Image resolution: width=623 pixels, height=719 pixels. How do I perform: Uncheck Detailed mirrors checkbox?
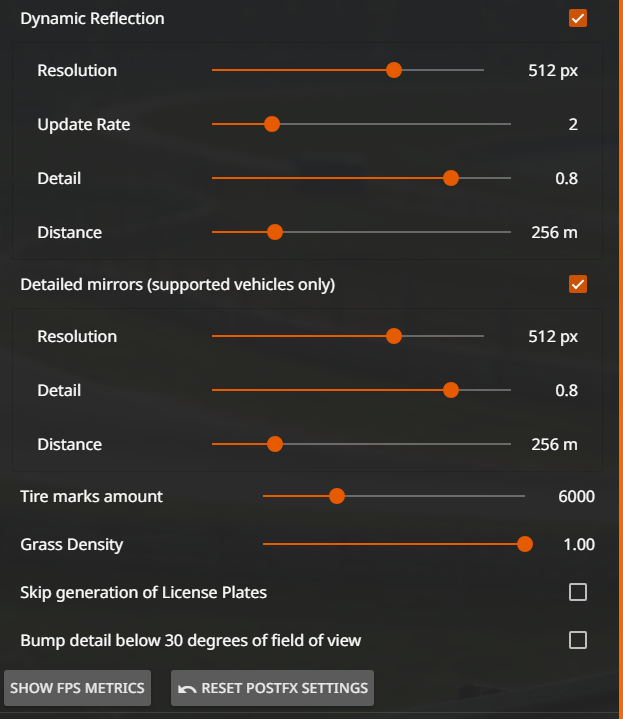coord(578,284)
